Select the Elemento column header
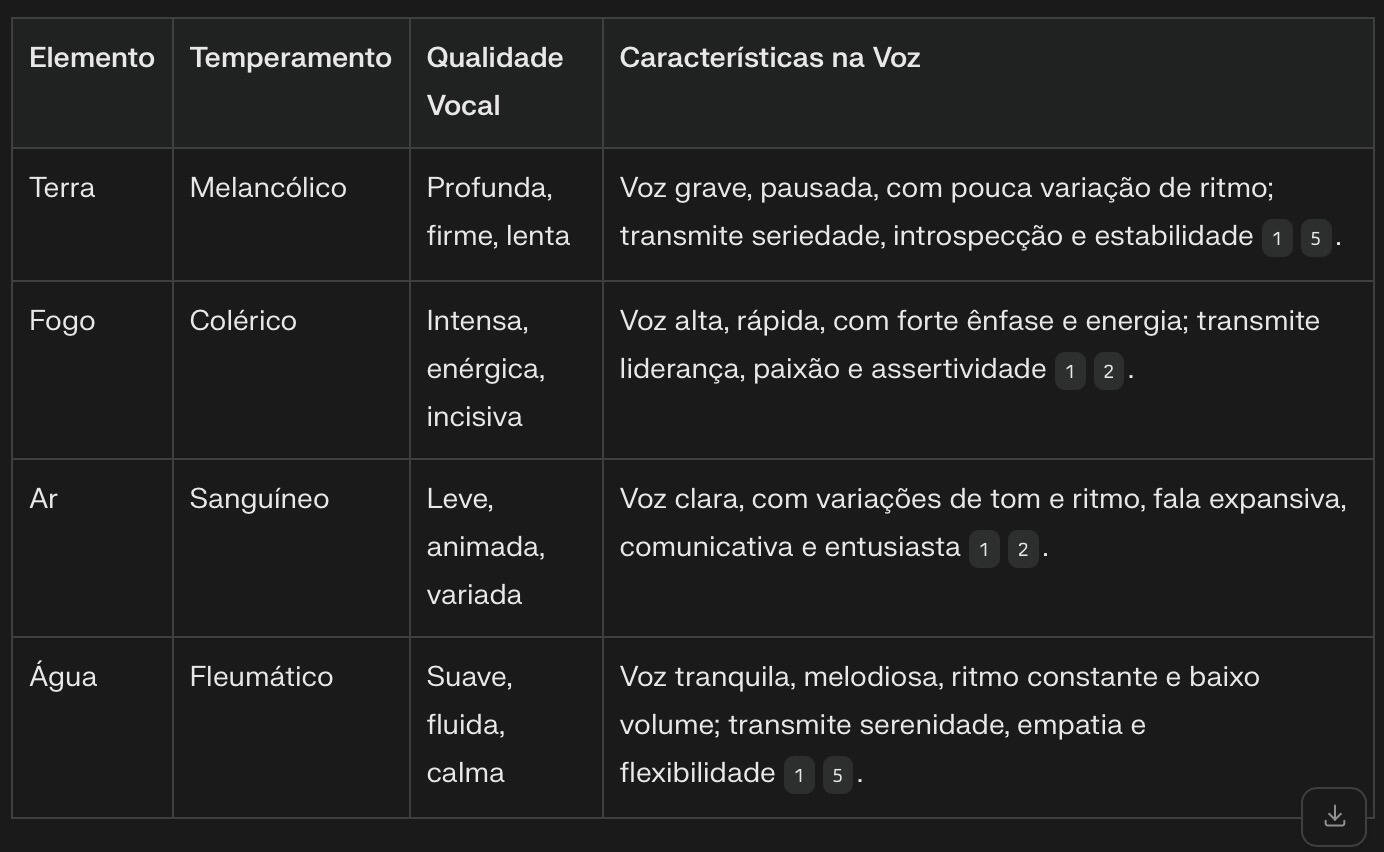 tap(92, 58)
